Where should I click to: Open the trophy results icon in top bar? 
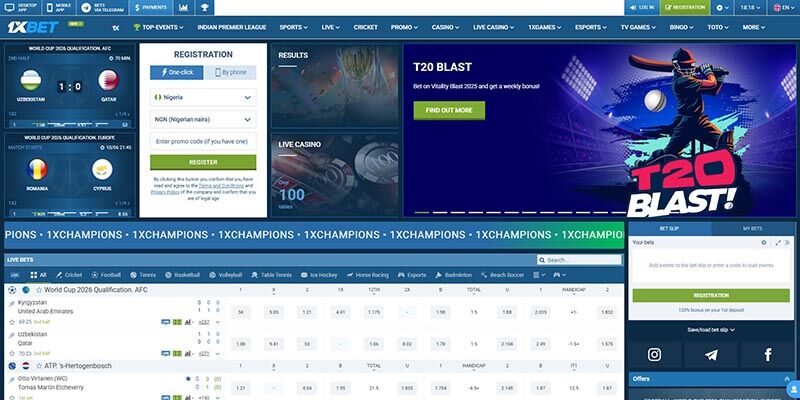click(205, 8)
